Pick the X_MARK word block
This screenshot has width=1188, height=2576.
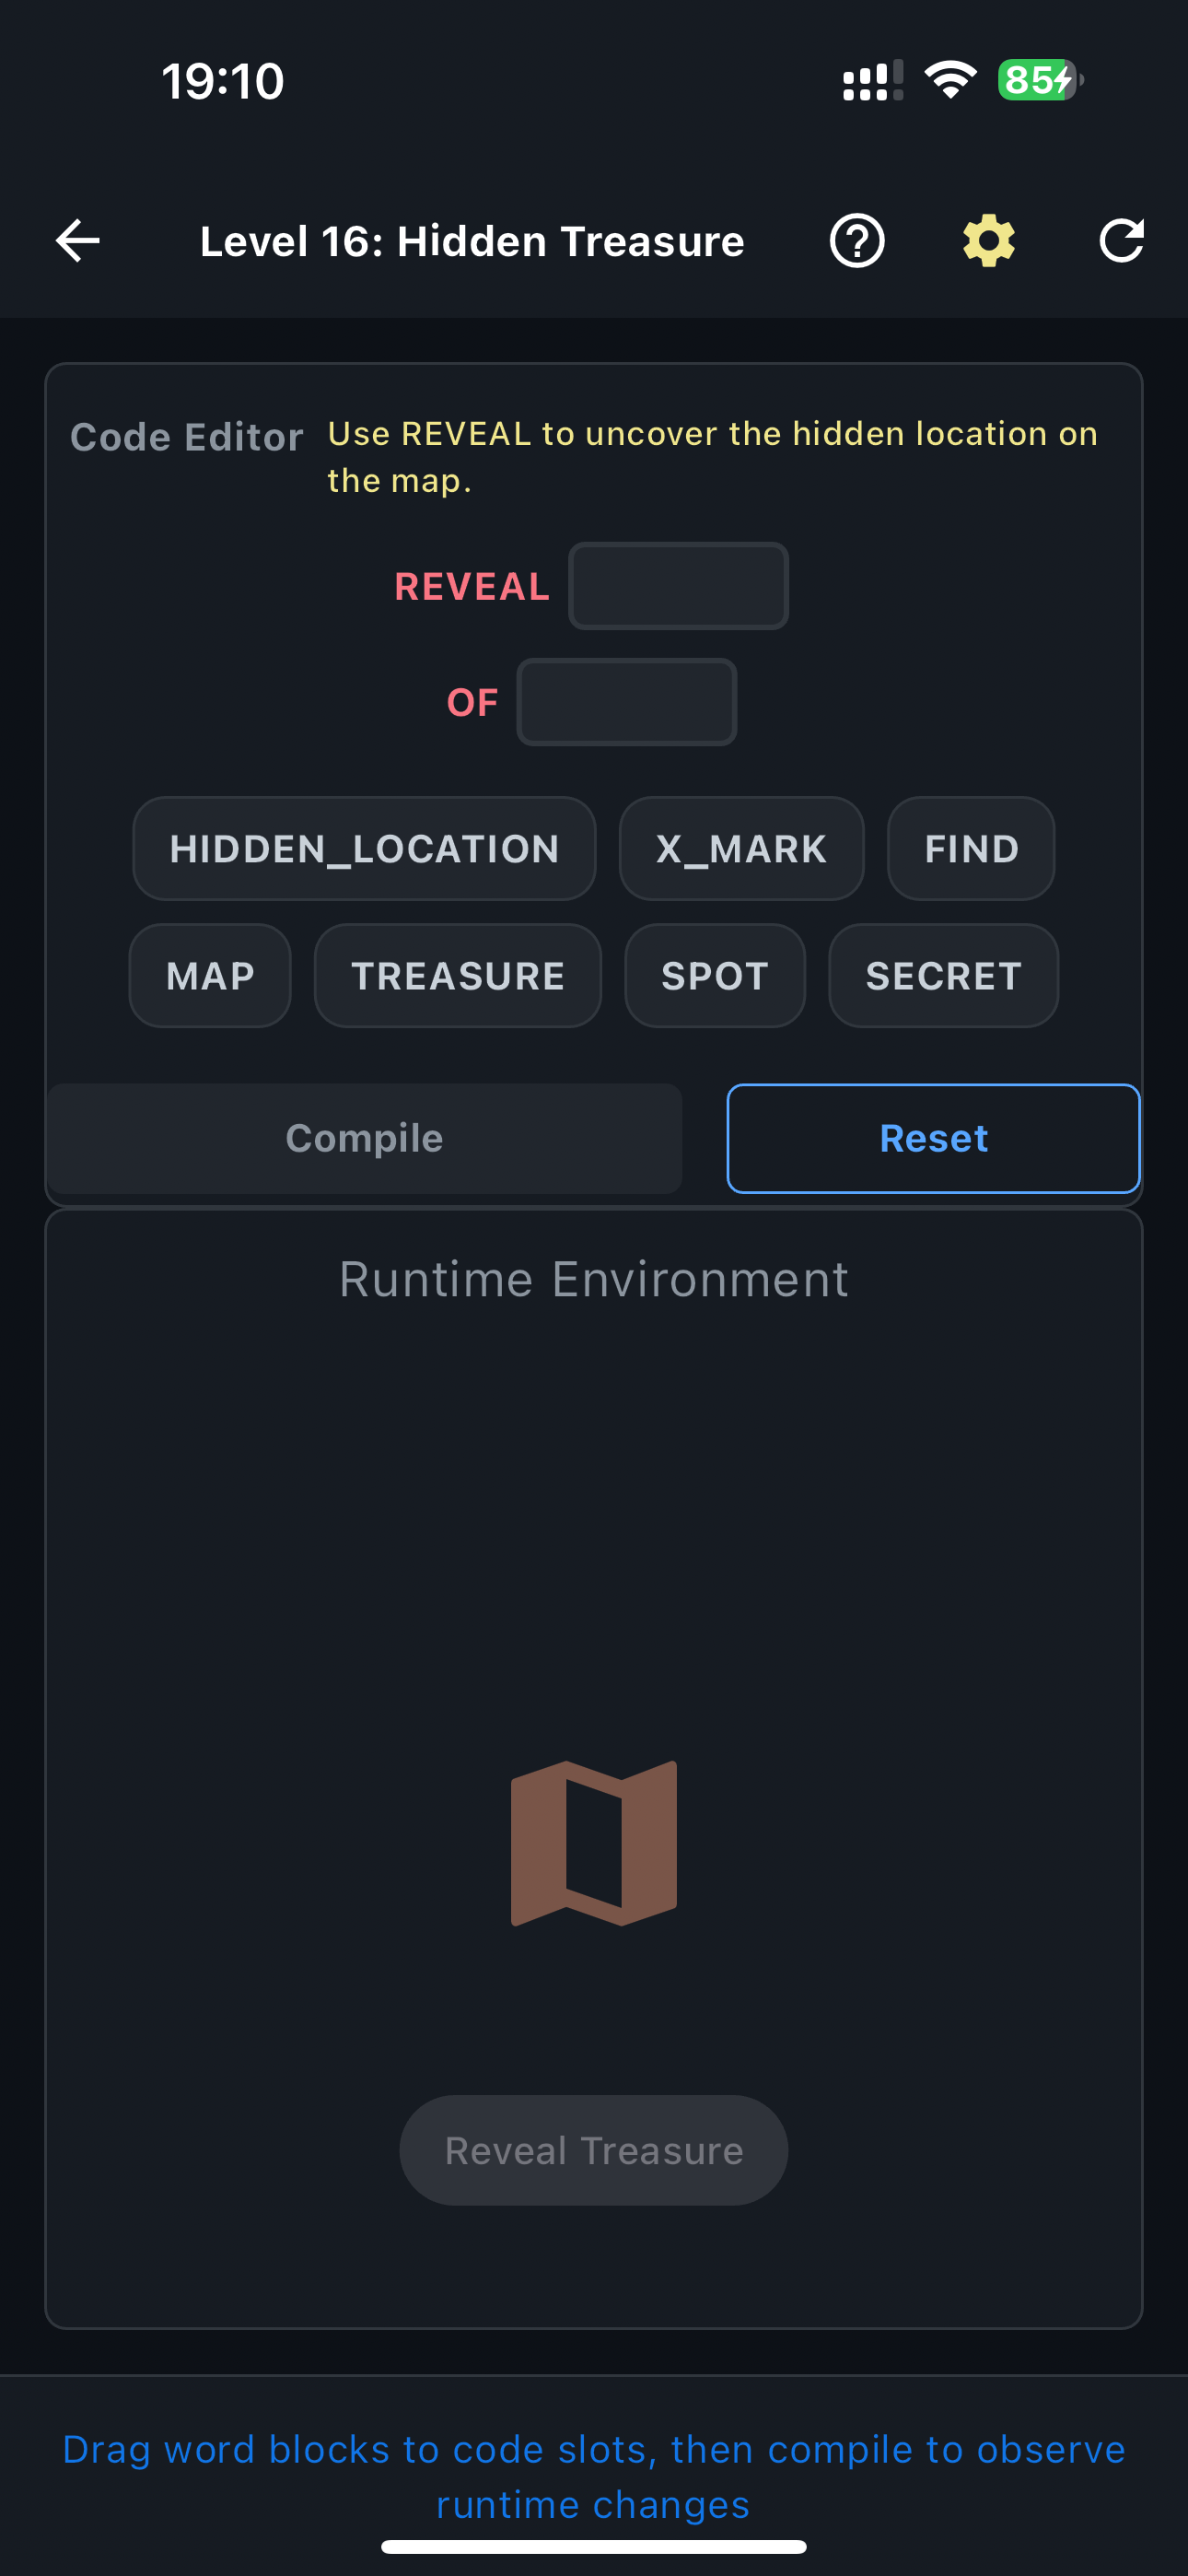coord(741,849)
